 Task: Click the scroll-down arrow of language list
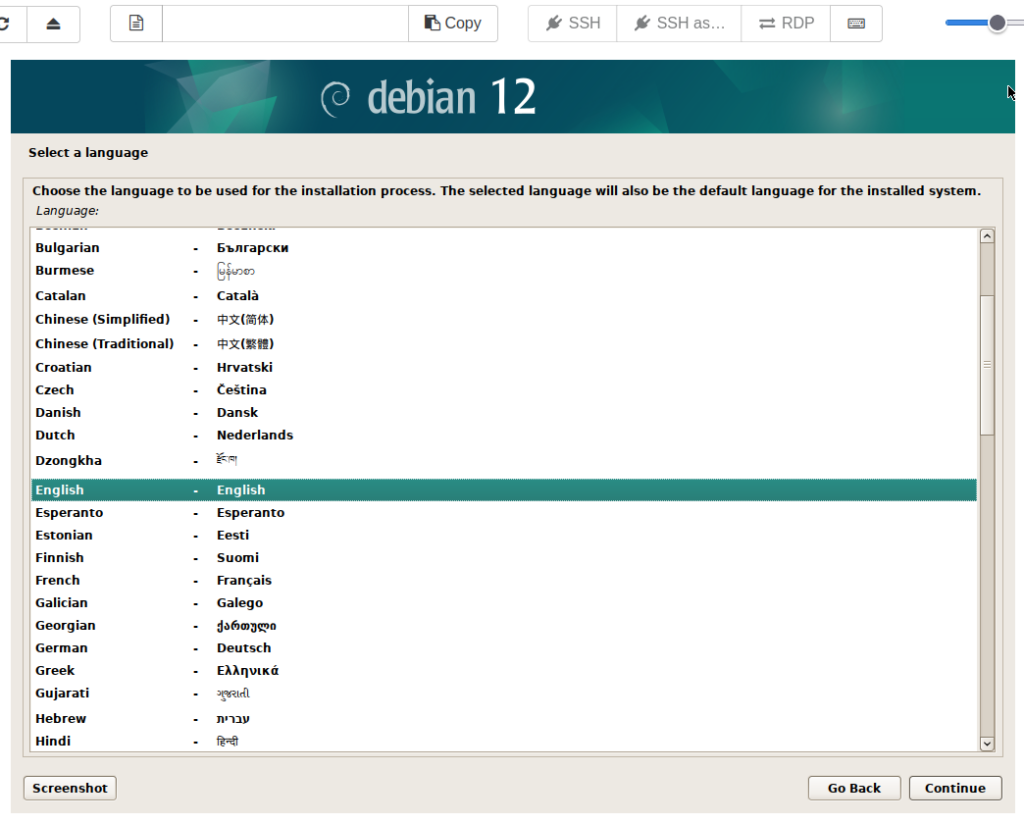(x=987, y=743)
